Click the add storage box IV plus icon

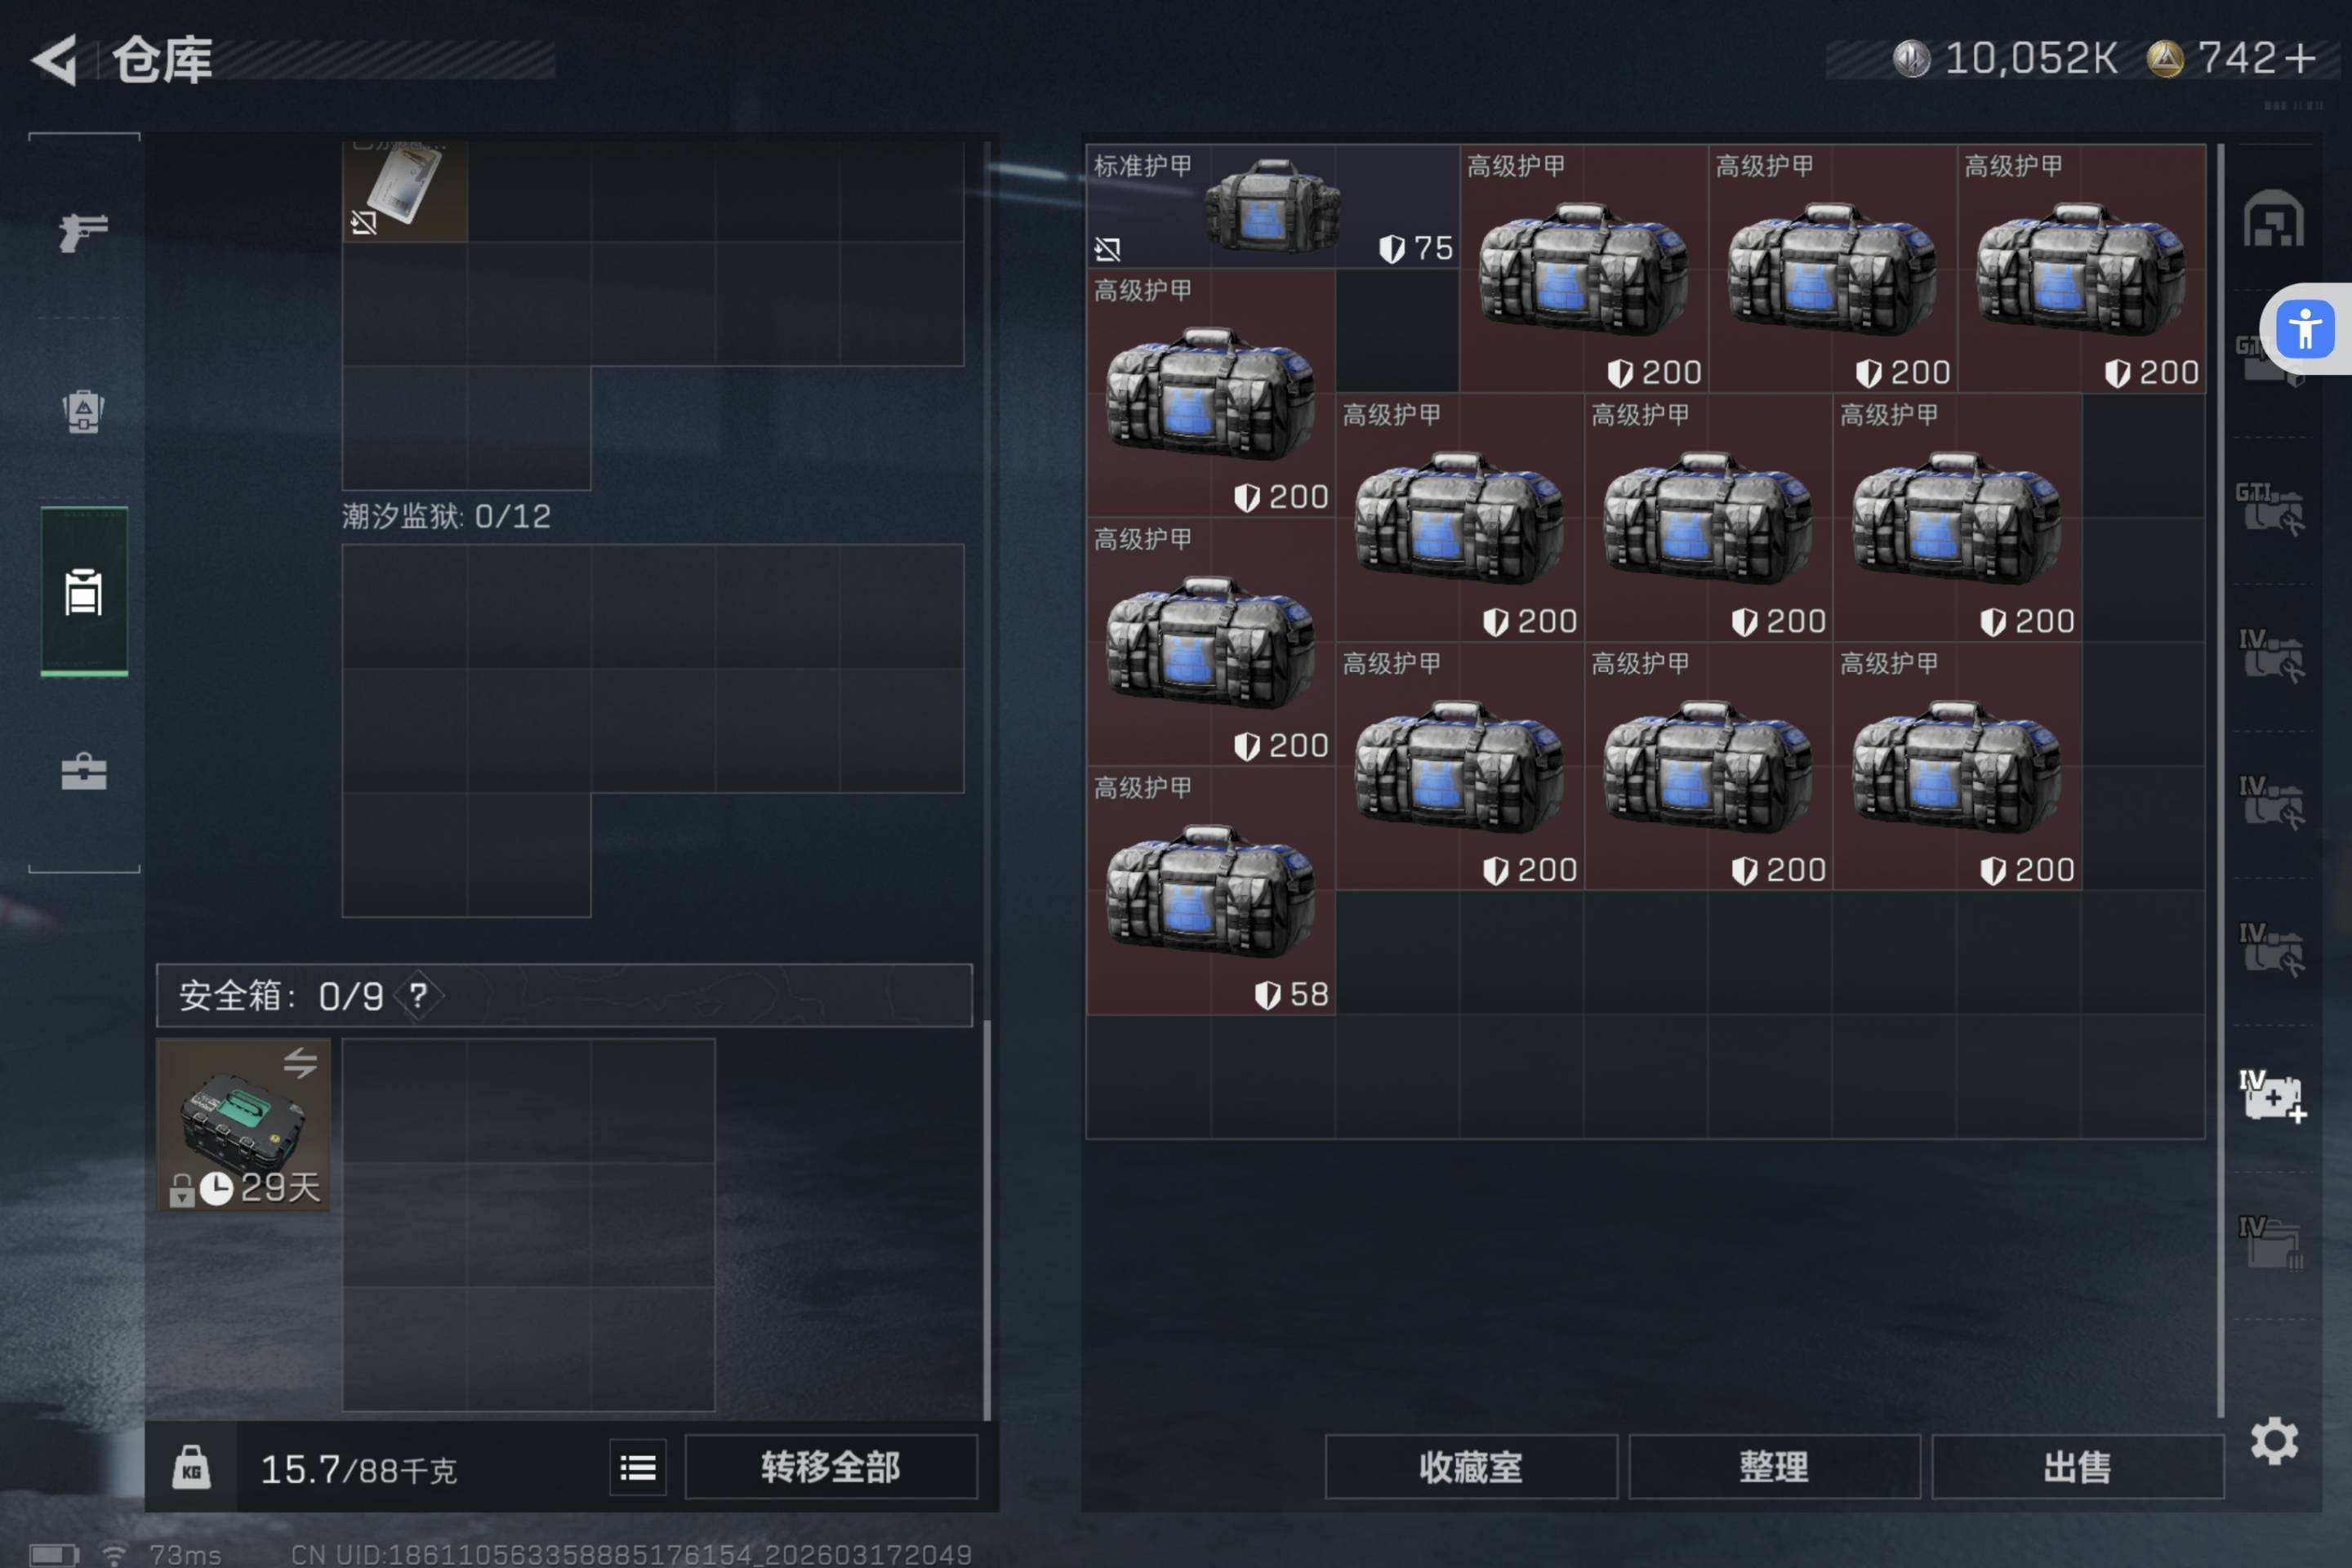(x=2272, y=1097)
